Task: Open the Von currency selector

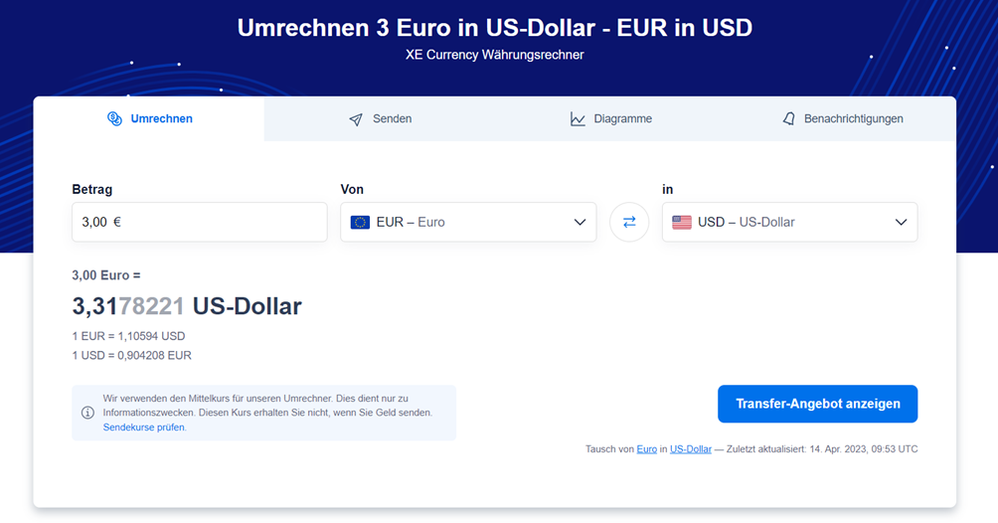Action: tap(468, 222)
